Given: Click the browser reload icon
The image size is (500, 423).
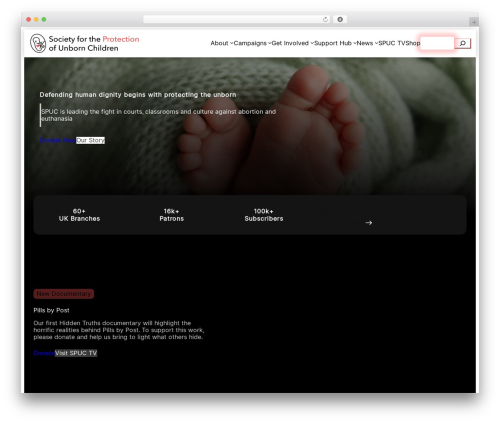Looking at the screenshot, I should 325,19.
